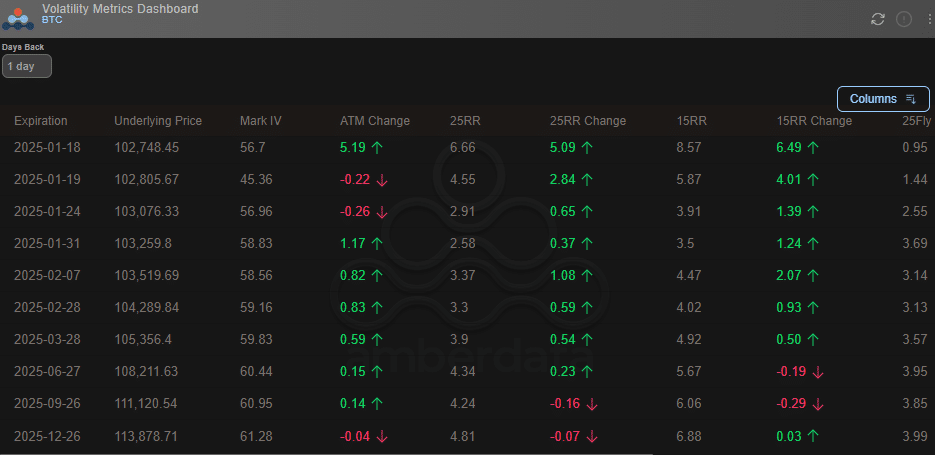Viewport: 935px width, 455px height.
Task: Click the BTC symbol label
Action: point(53,19)
